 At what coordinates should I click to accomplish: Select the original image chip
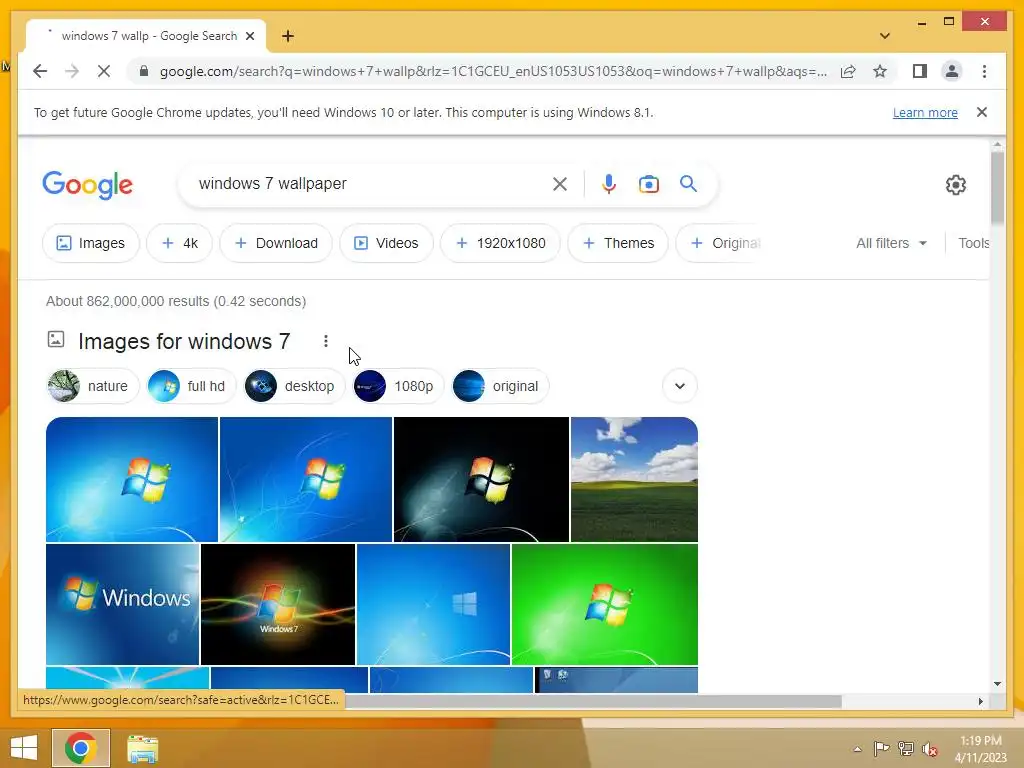pos(500,386)
